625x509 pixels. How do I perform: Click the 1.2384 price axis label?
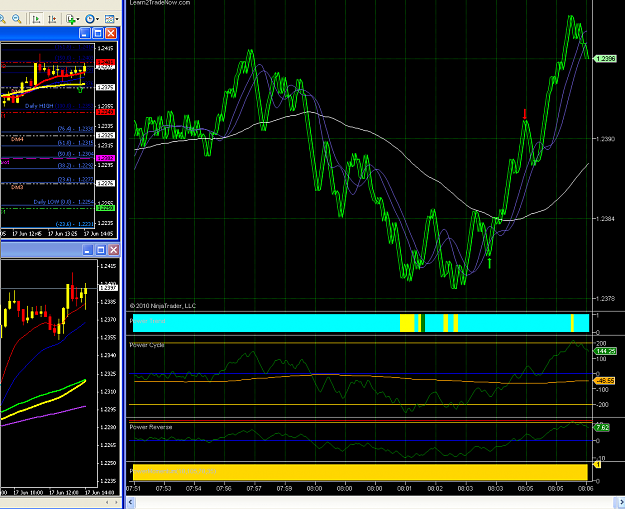coord(605,218)
